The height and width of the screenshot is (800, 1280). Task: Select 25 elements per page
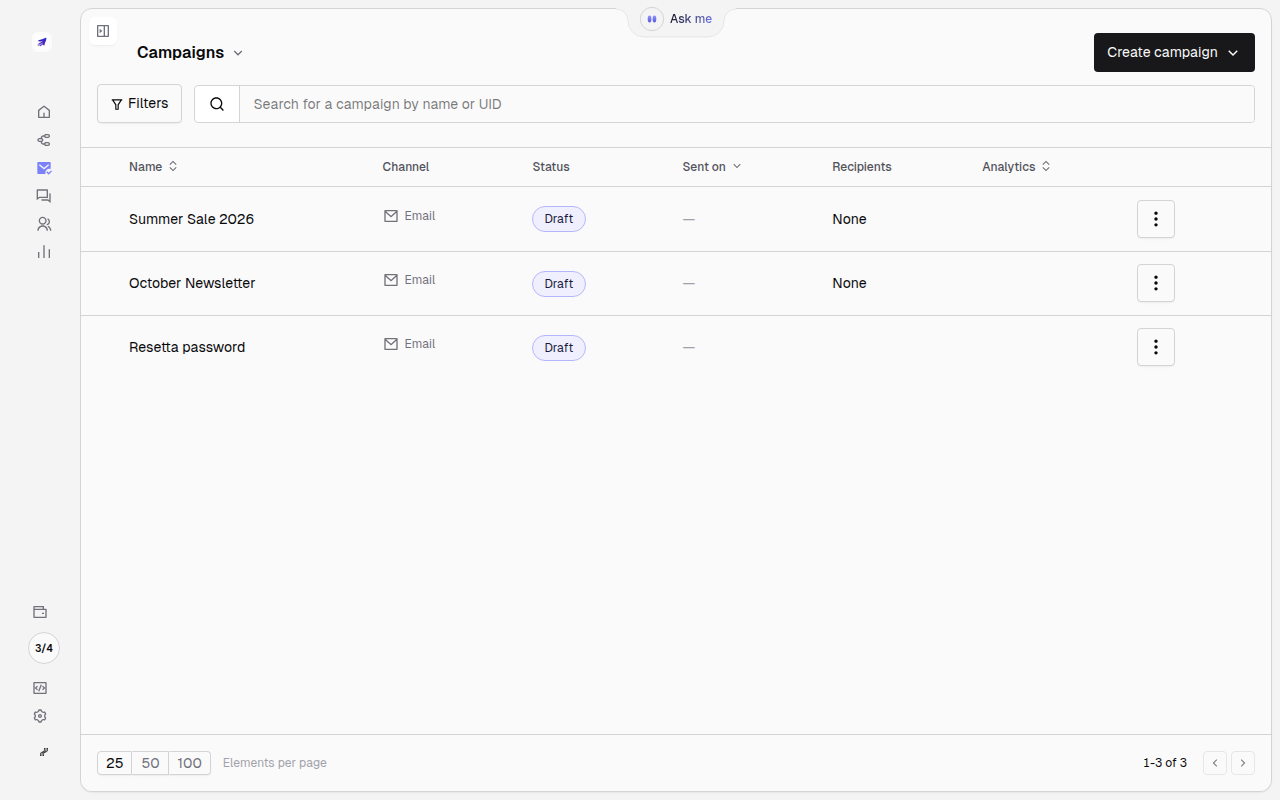coord(115,763)
